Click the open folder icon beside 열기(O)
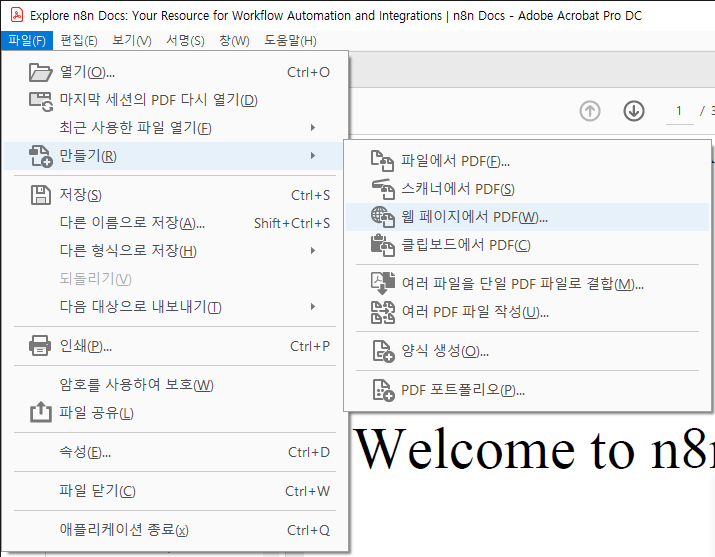715x557 pixels. click(x=41, y=72)
